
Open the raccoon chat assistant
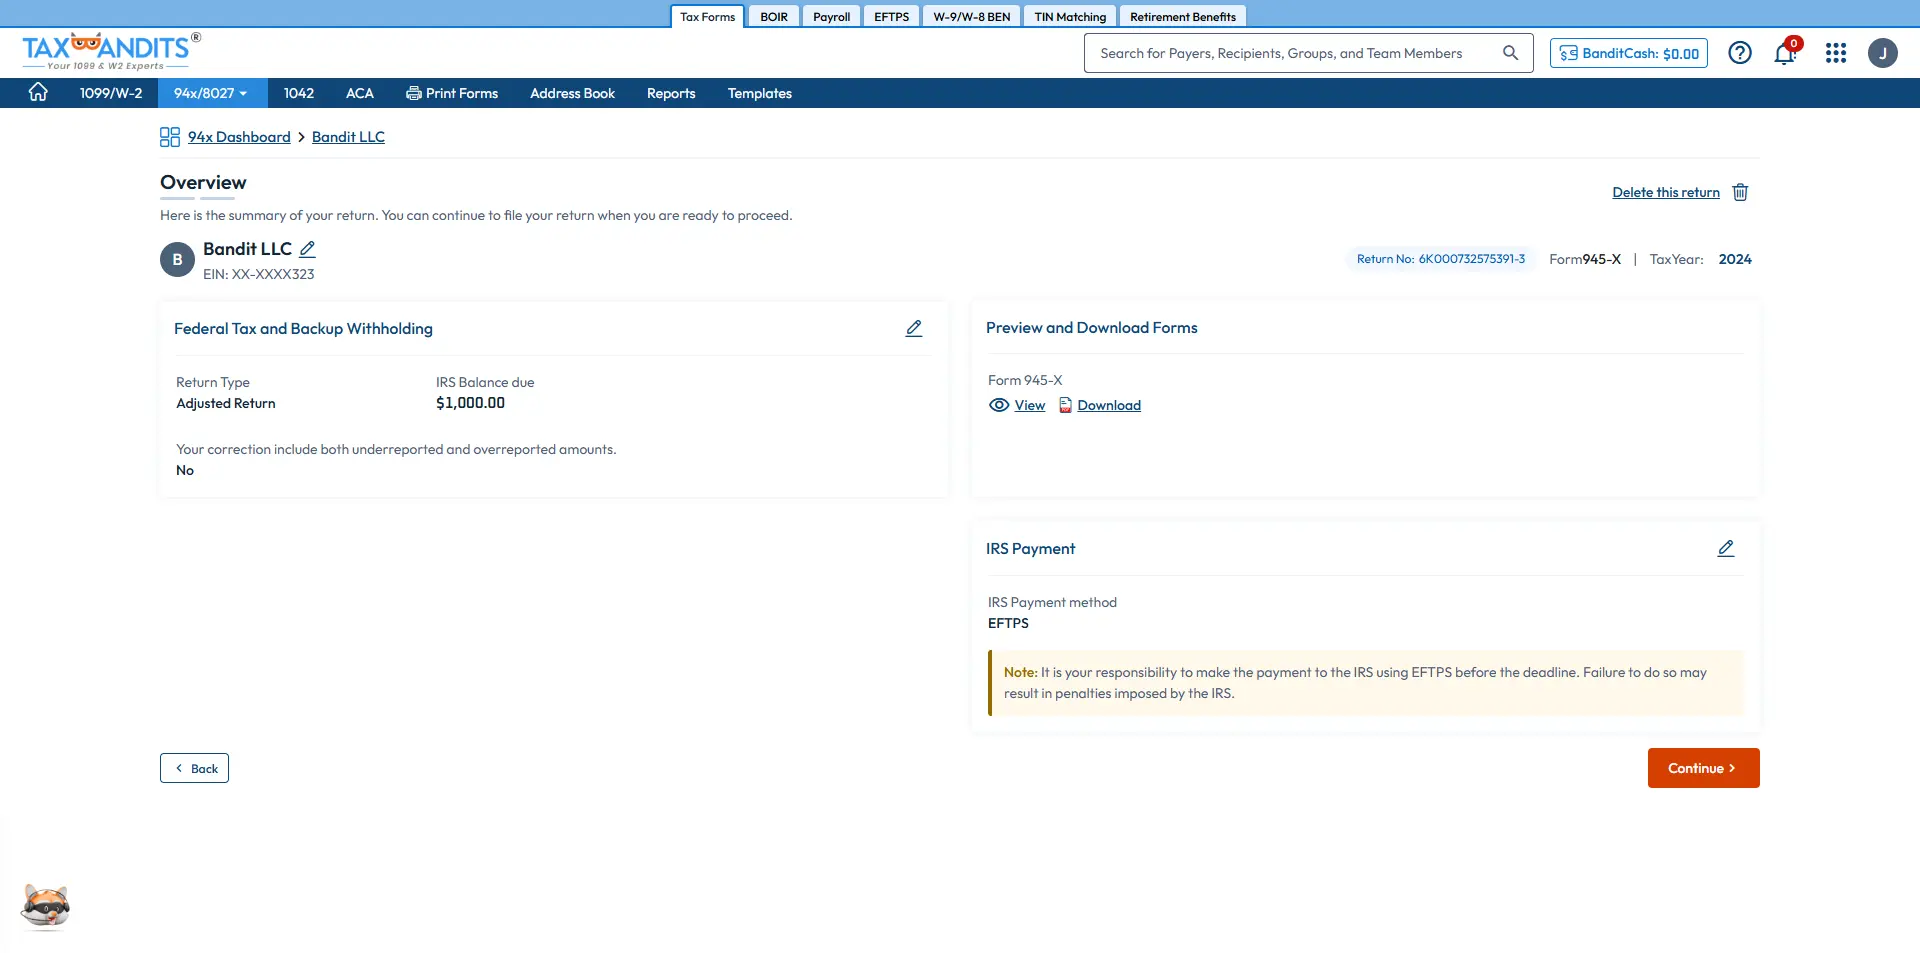point(45,907)
